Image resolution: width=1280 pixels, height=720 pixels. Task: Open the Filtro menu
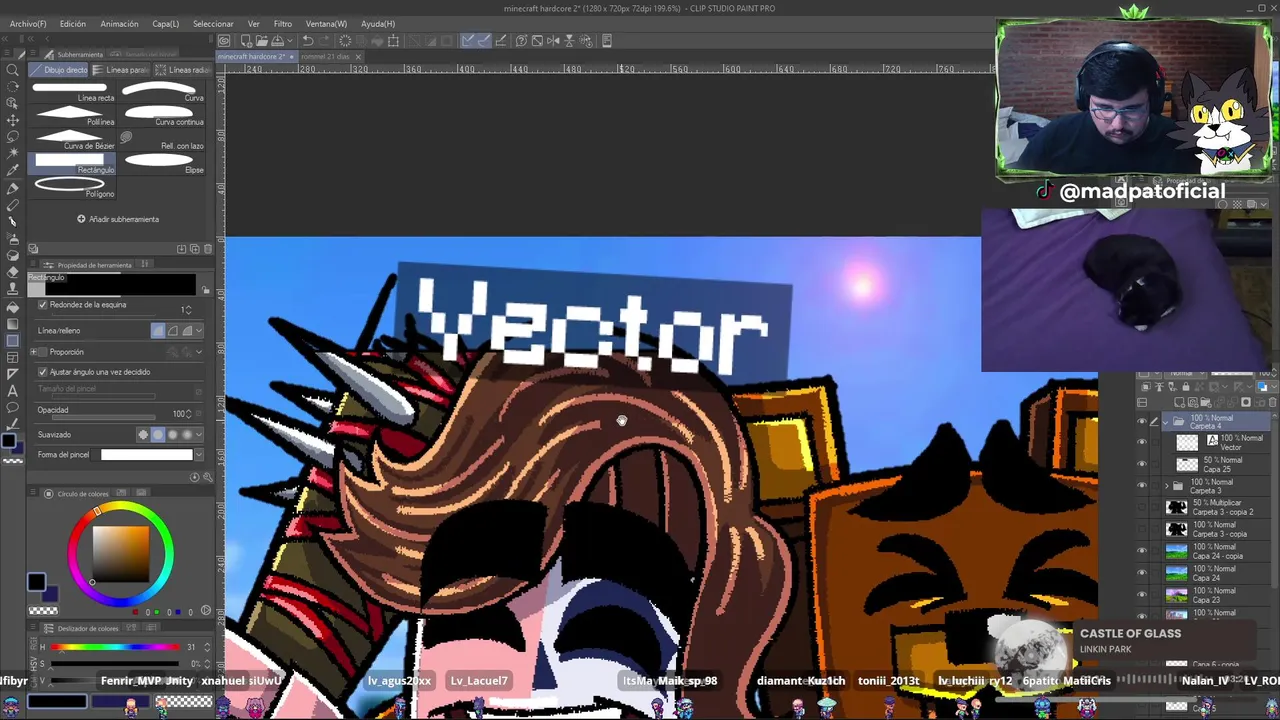pos(283,23)
